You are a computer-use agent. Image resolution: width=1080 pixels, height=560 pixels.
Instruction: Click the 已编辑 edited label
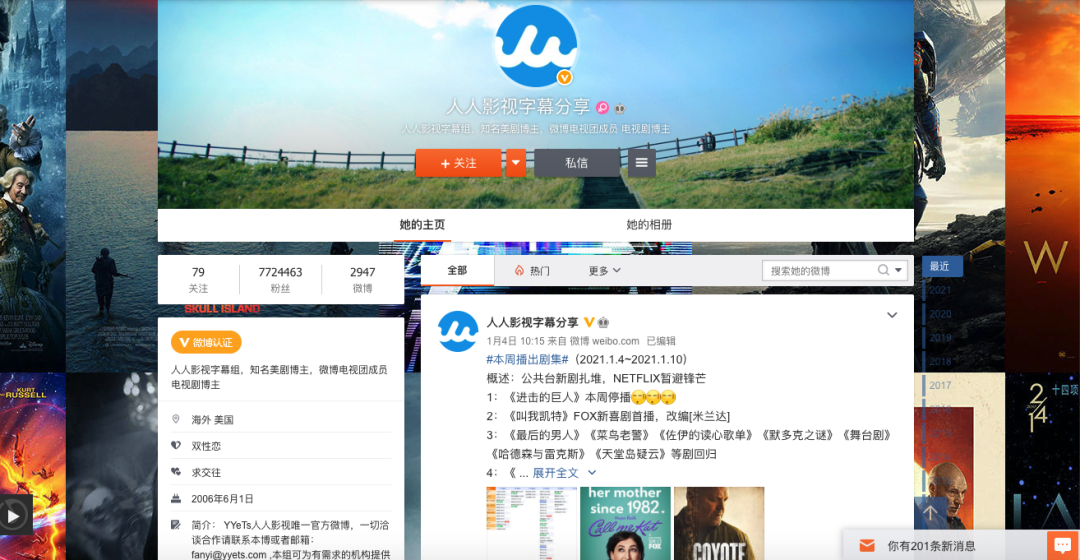661,341
